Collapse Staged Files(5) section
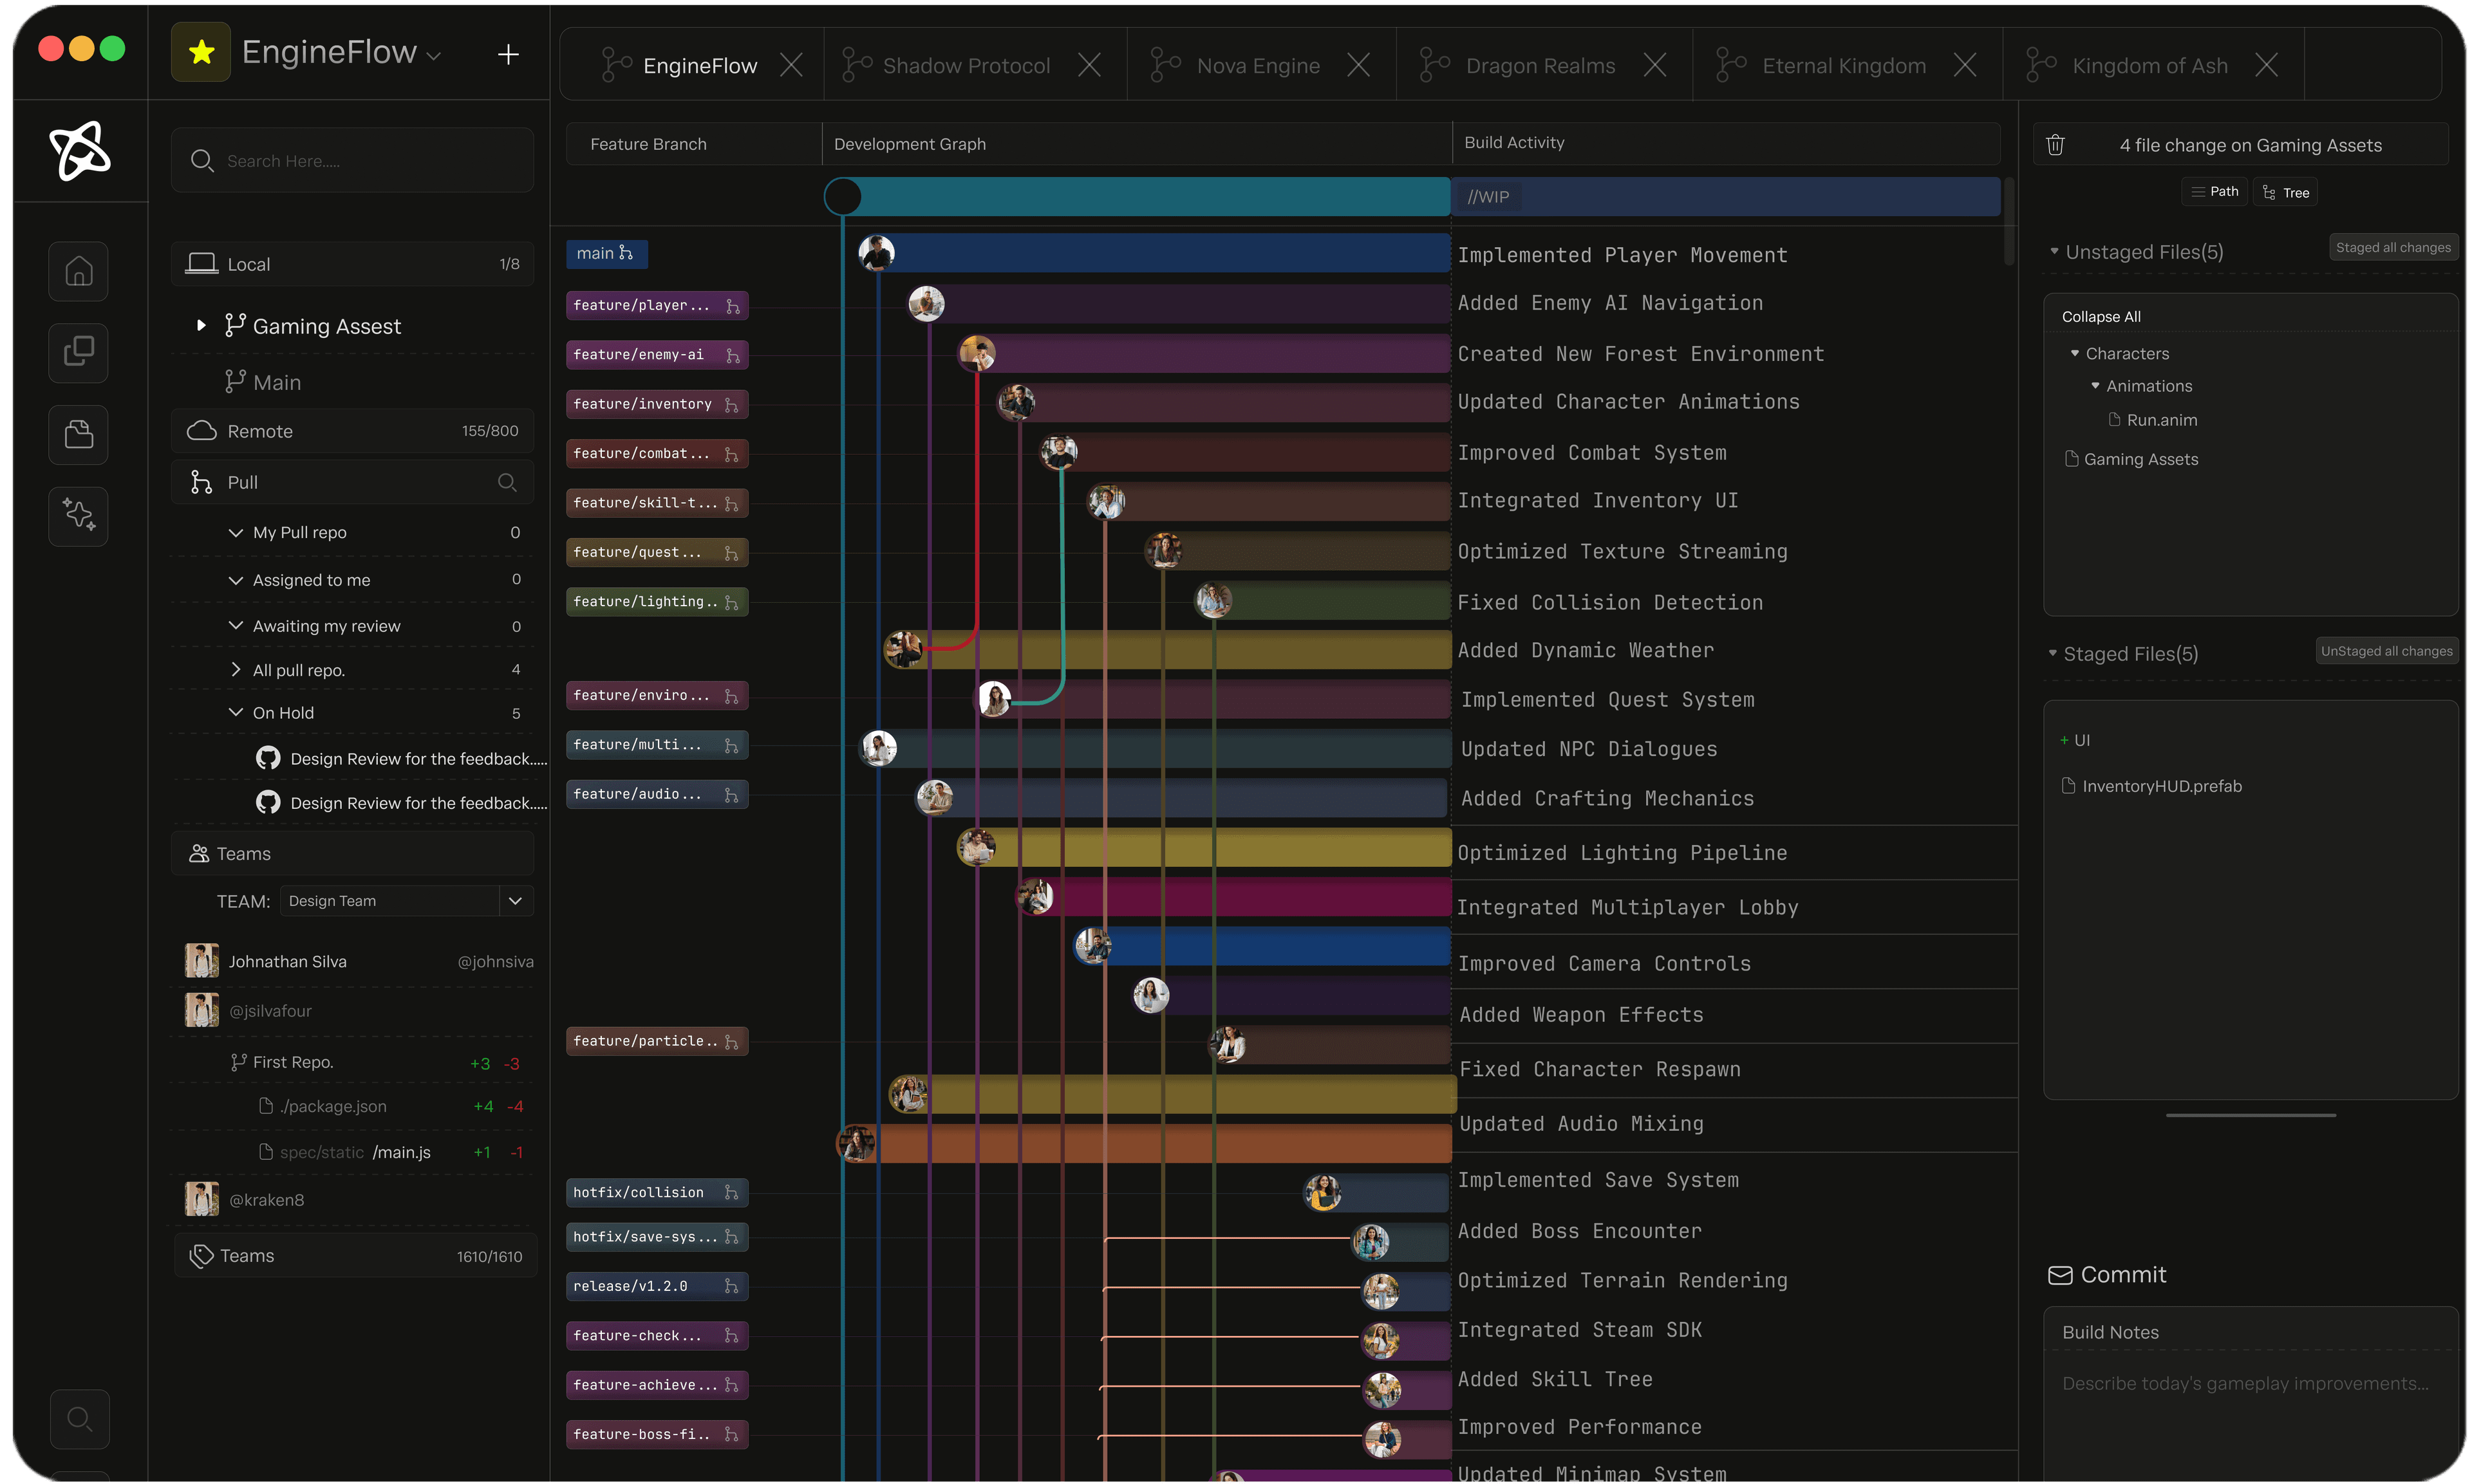 (2053, 654)
